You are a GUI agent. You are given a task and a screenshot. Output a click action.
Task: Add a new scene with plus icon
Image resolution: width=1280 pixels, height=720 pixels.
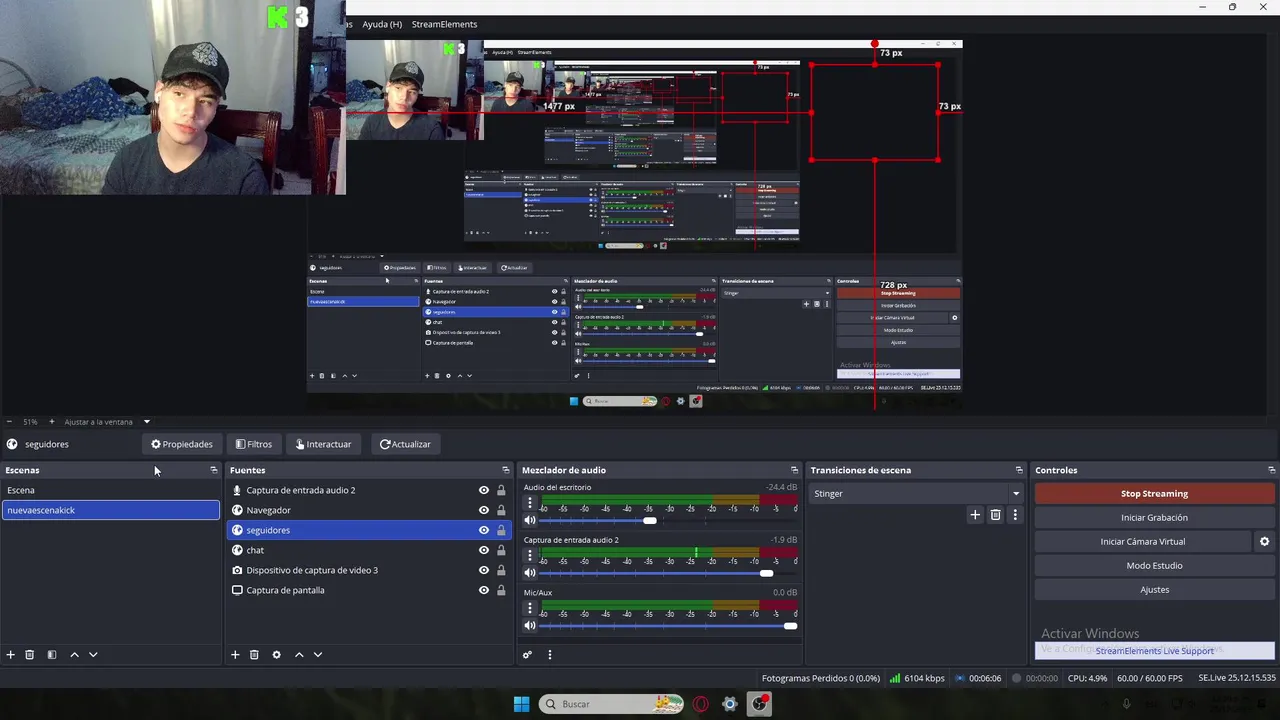(x=11, y=655)
